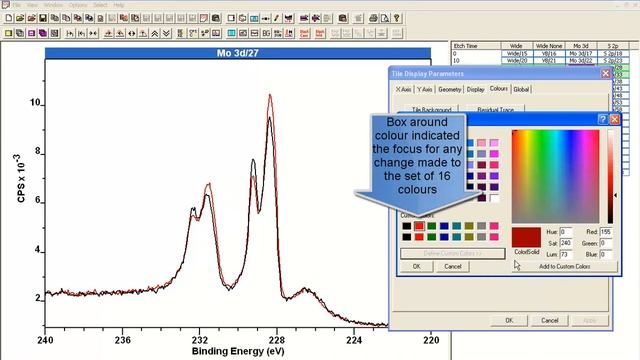The width and height of the screenshot is (640, 360).
Task: Select the S 2p/18 cell
Action: click(613, 53)
